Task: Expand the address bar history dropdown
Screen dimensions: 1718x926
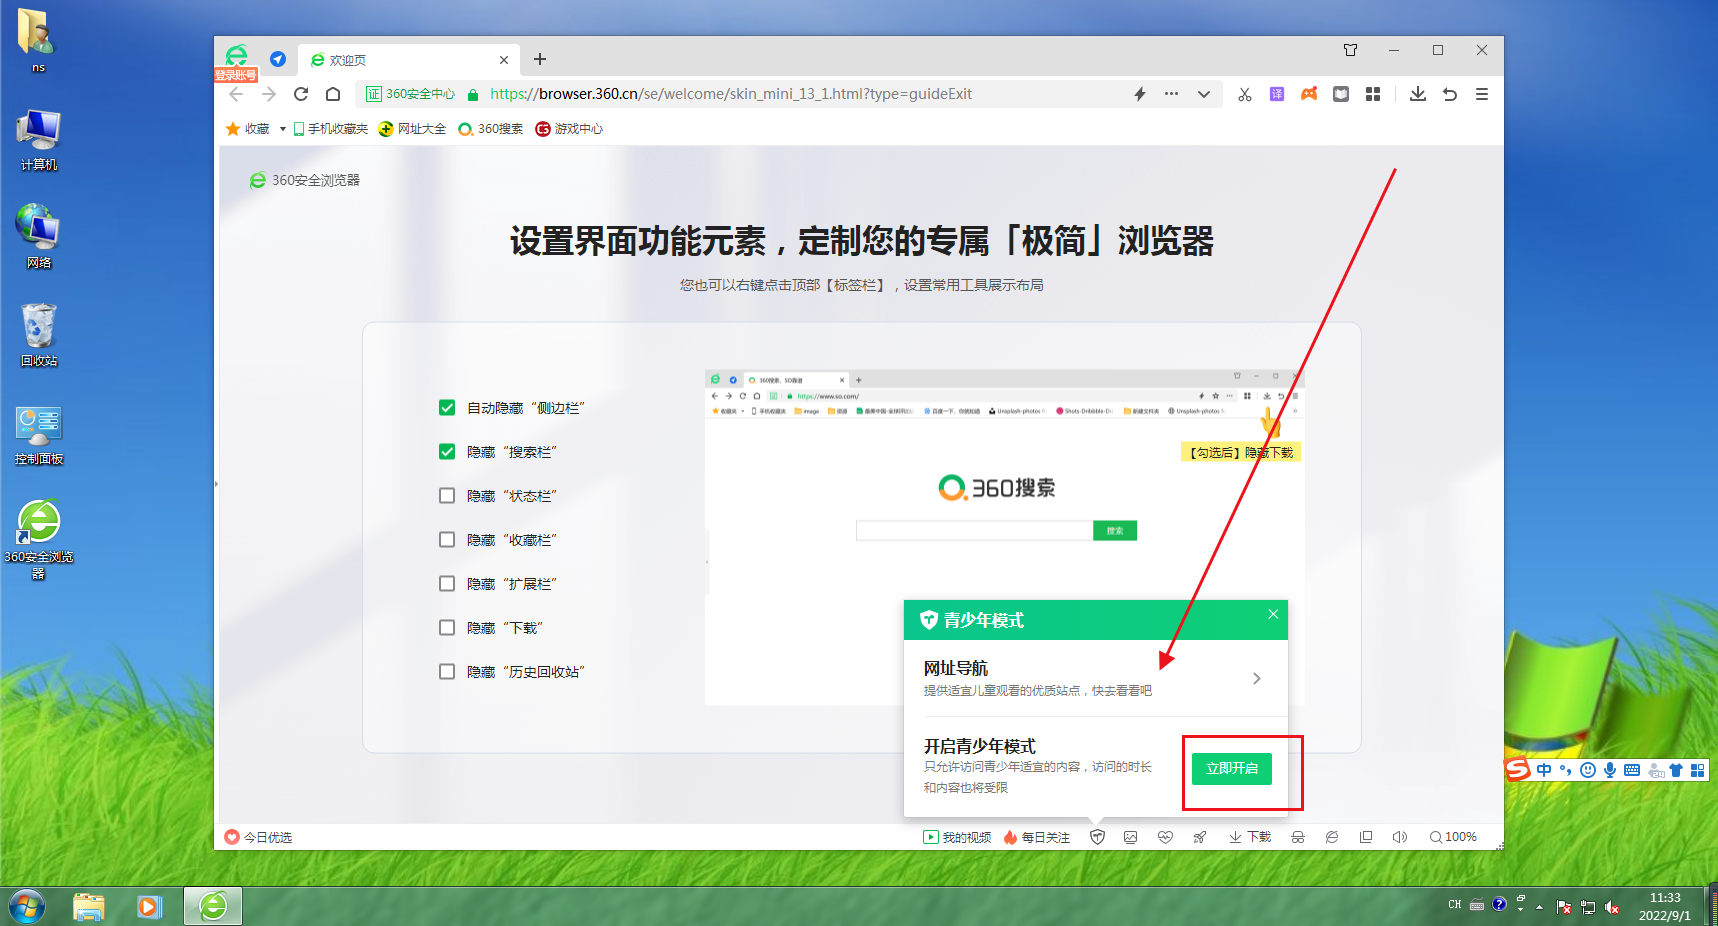Action: click(x=1204, y=94)
